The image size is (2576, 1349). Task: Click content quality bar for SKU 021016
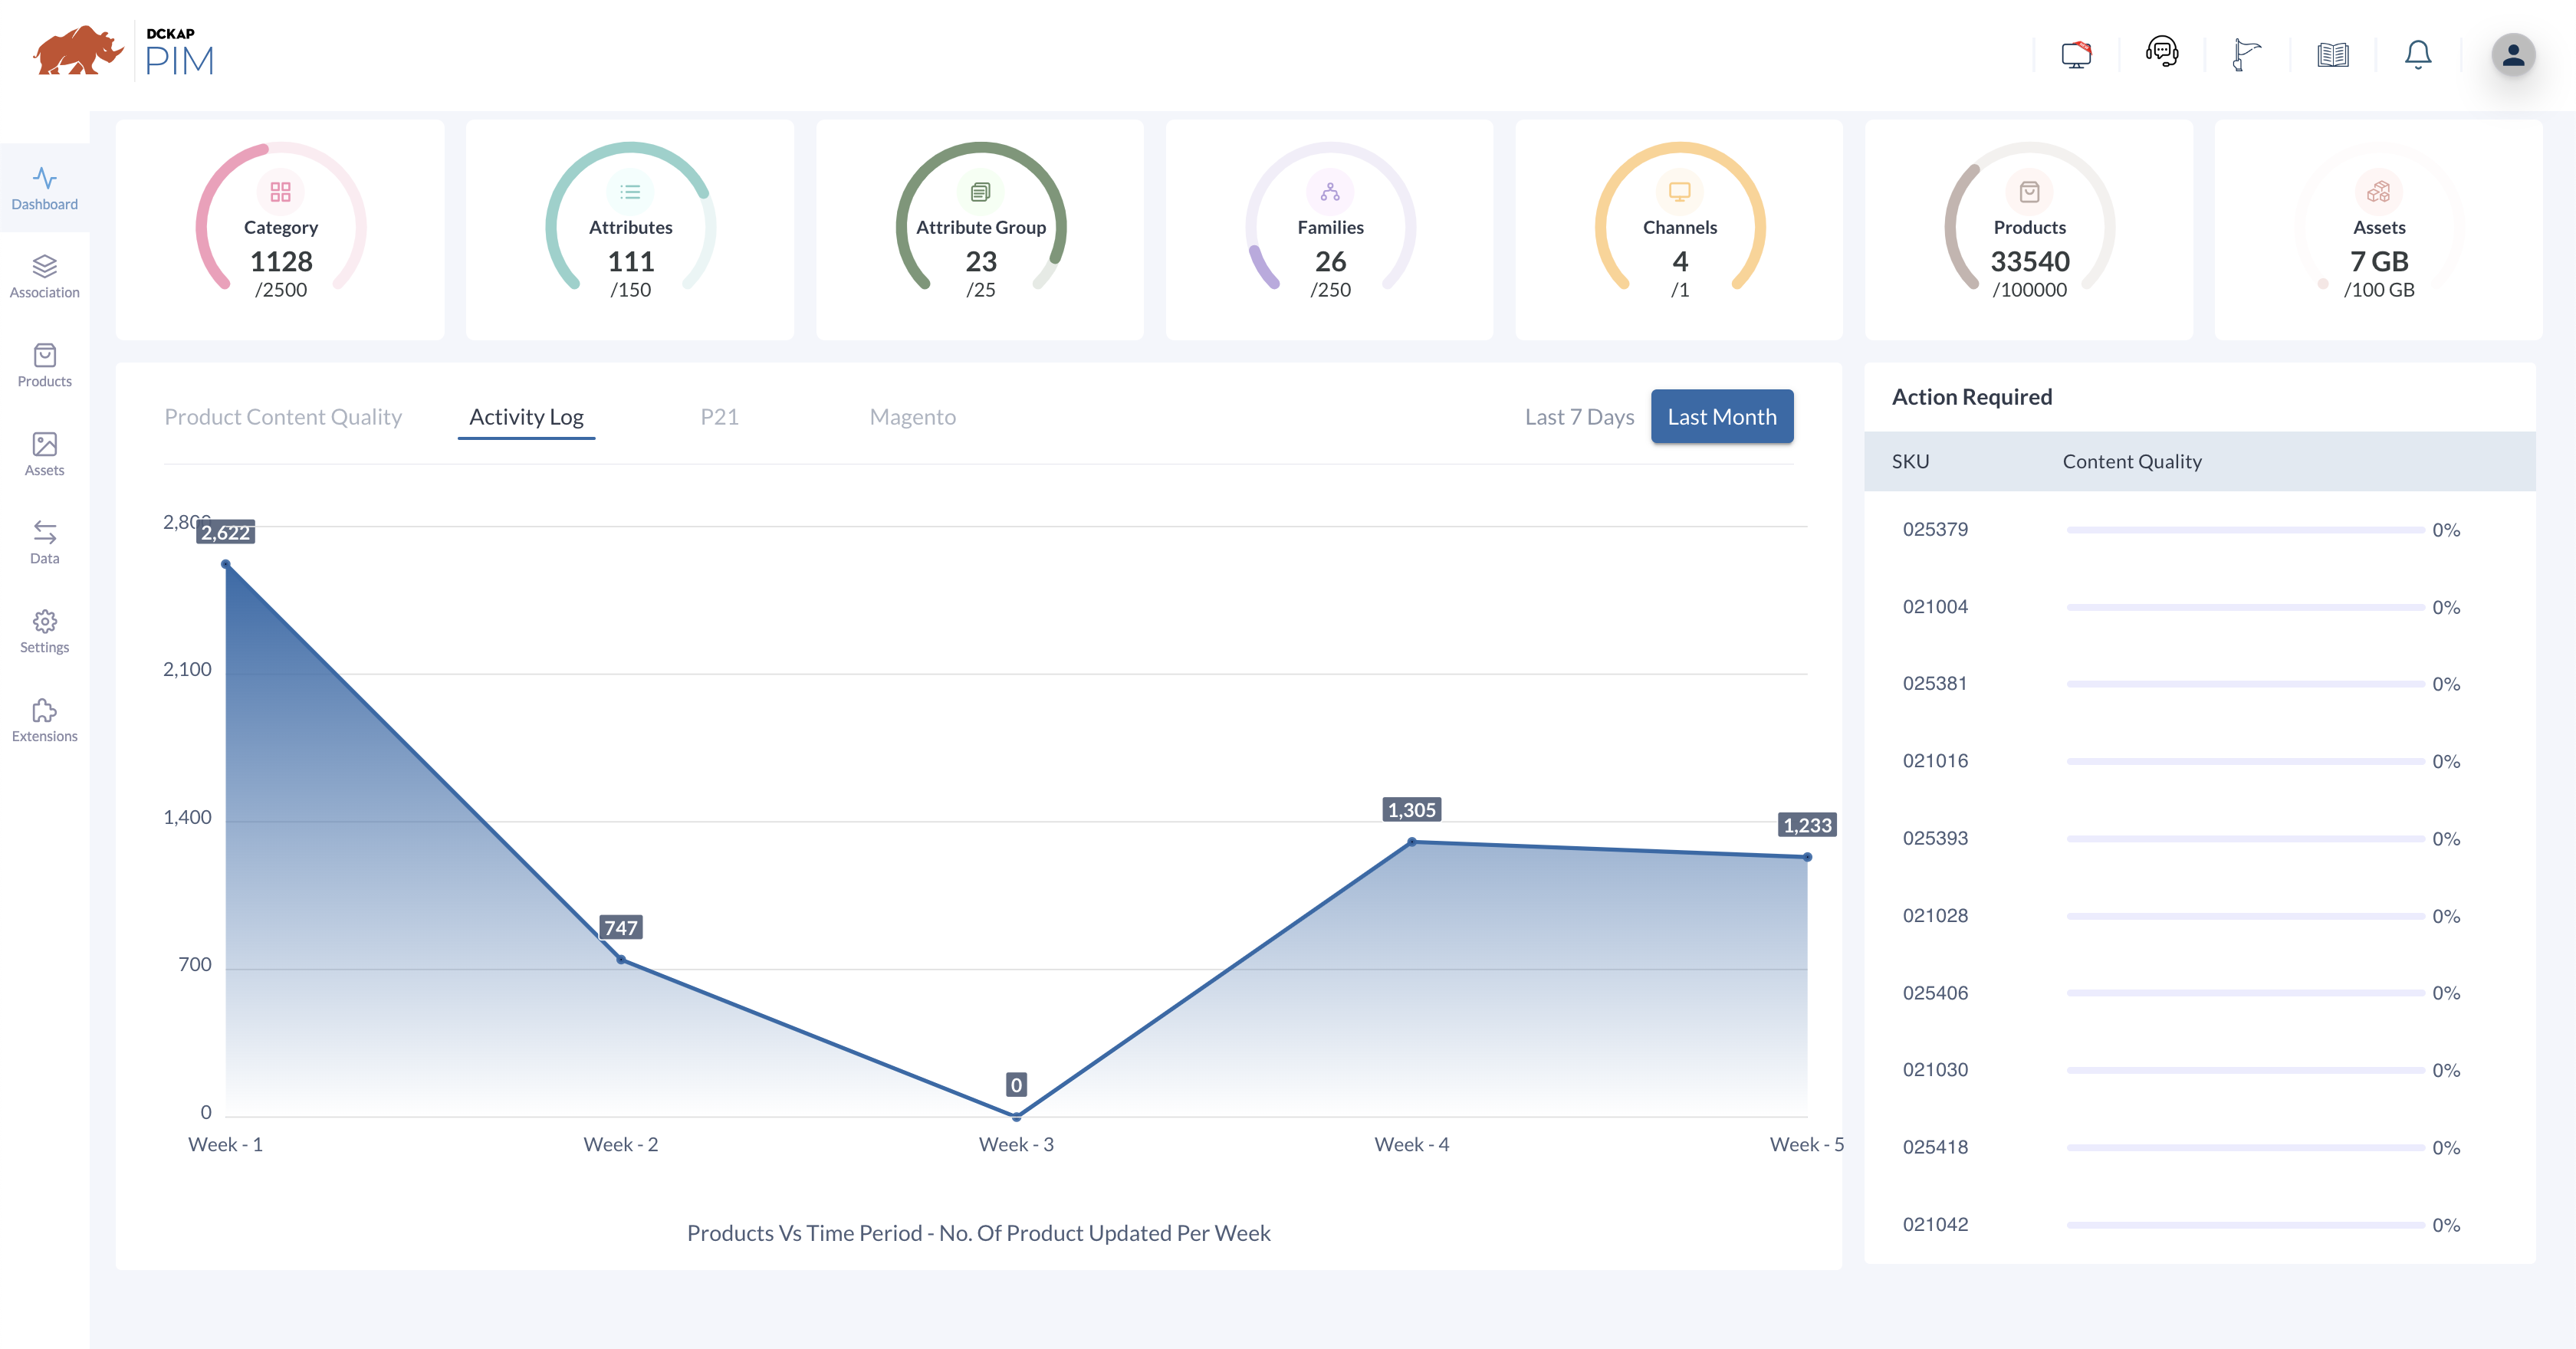(2245, 761)
